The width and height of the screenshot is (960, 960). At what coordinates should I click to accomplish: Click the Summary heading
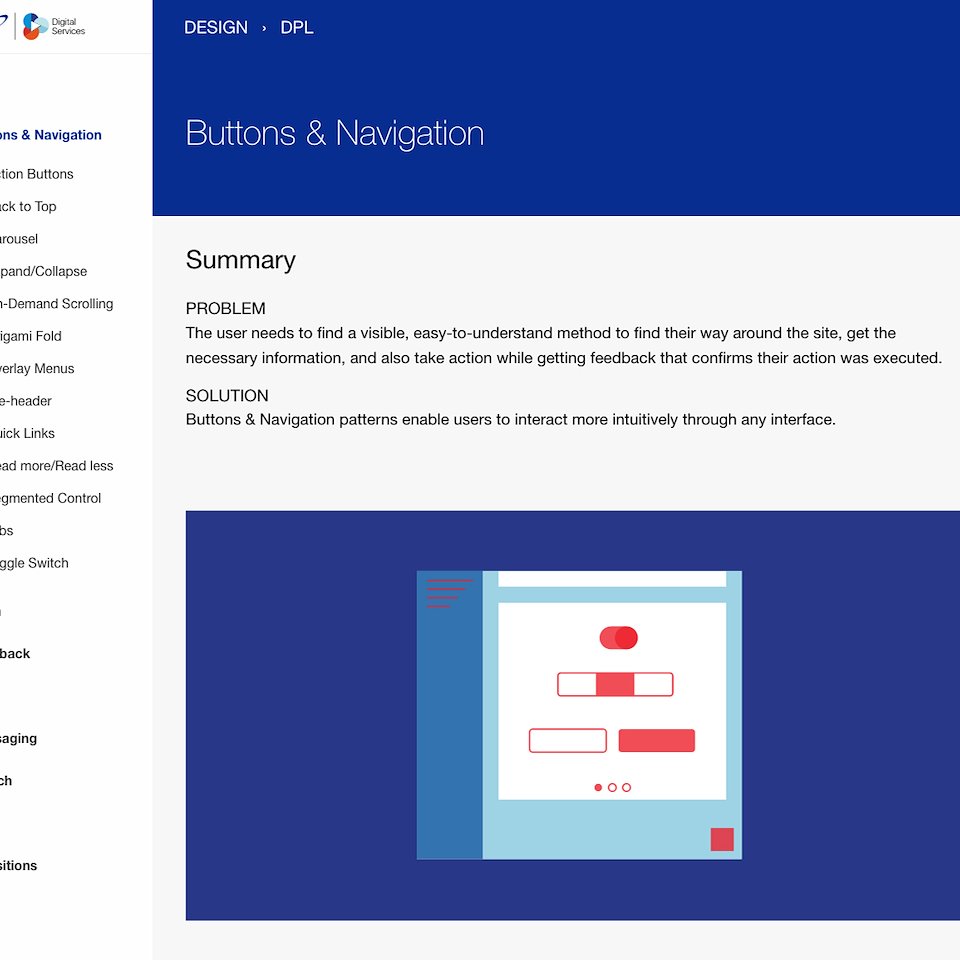241,260
